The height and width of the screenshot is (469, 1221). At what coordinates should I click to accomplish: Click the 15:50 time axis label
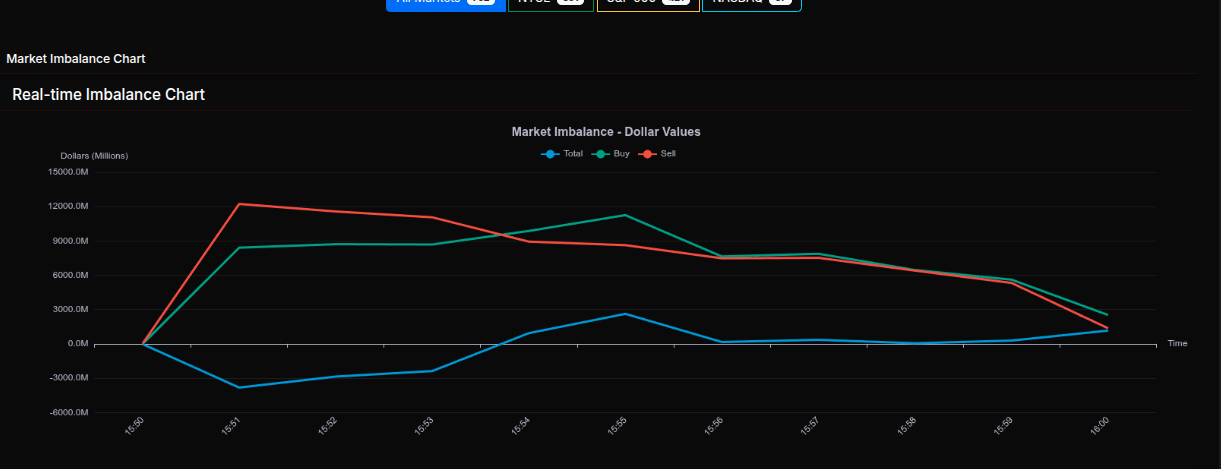pyautogui.click(x=135, y=427)
